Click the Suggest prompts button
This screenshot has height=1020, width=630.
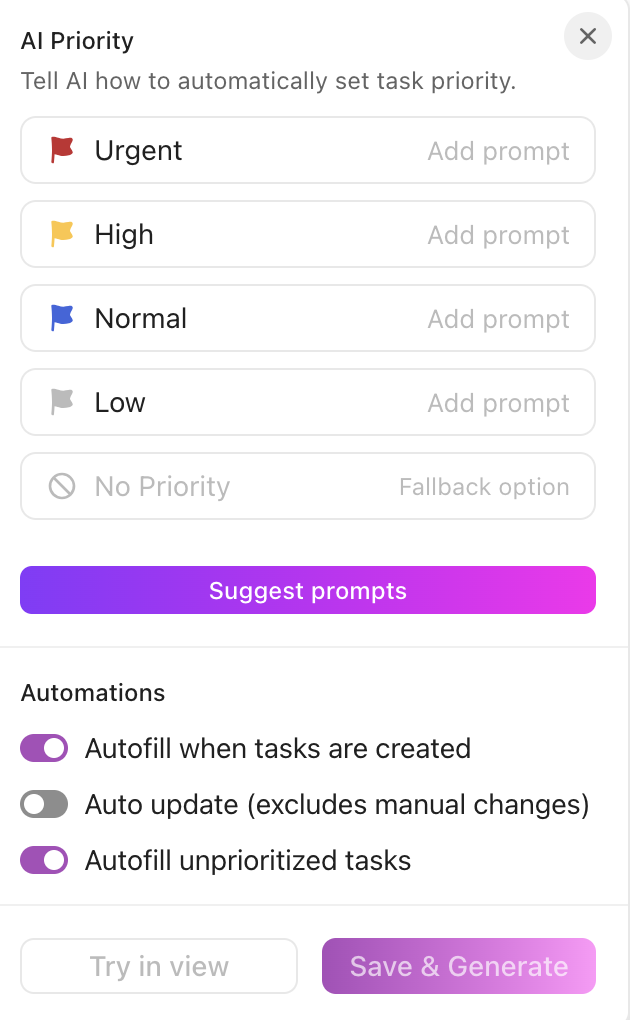tap(307, 590)
